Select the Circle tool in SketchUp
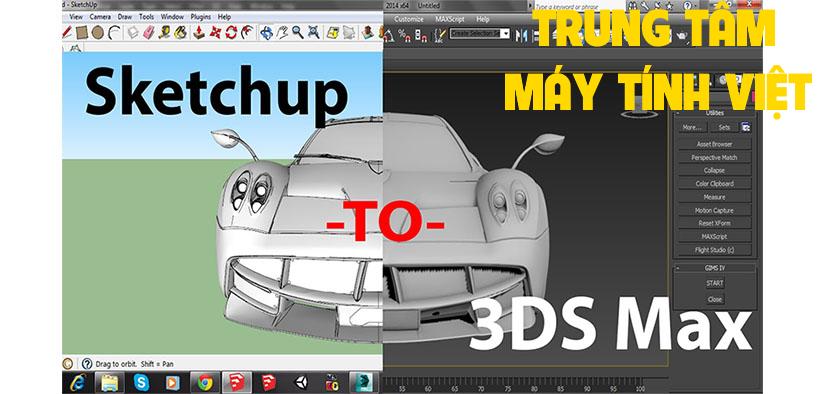The image size is (825, 394). tap(98, 33)
